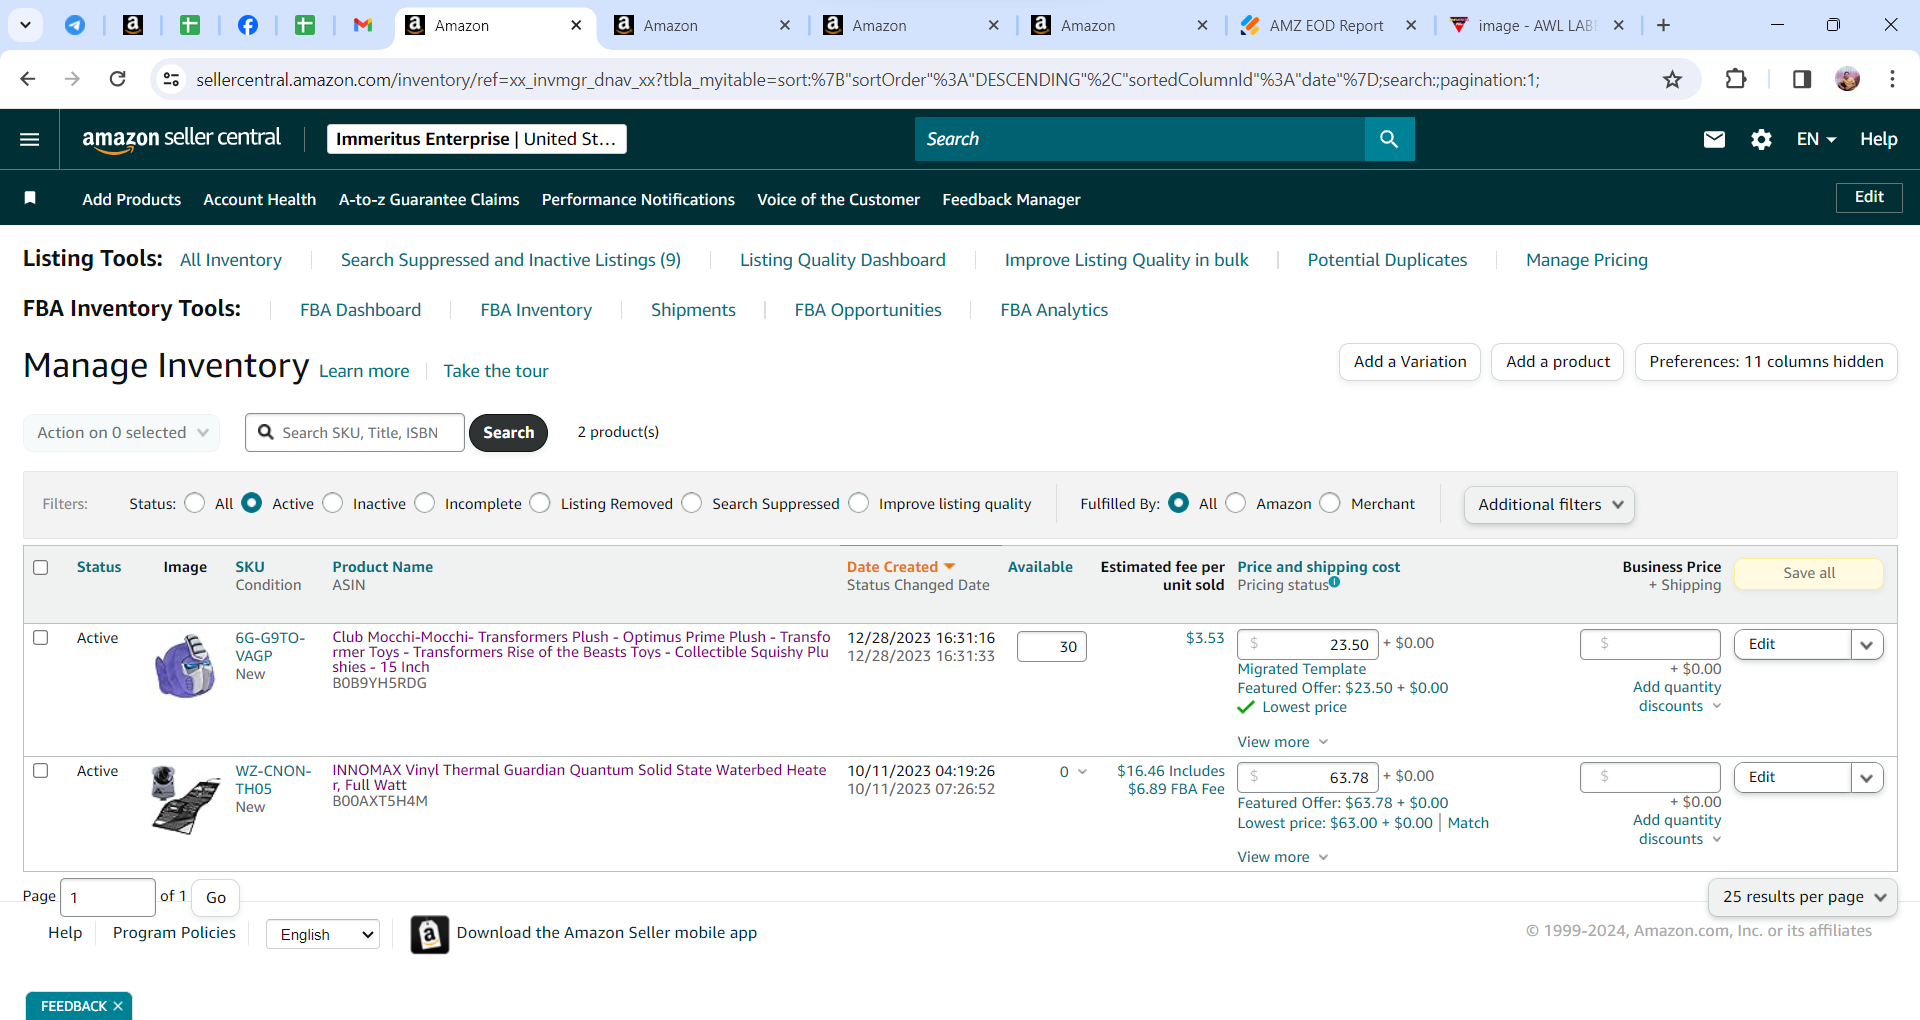
Task: Toggle the browser side panel icon
Action: point(1802,79)
